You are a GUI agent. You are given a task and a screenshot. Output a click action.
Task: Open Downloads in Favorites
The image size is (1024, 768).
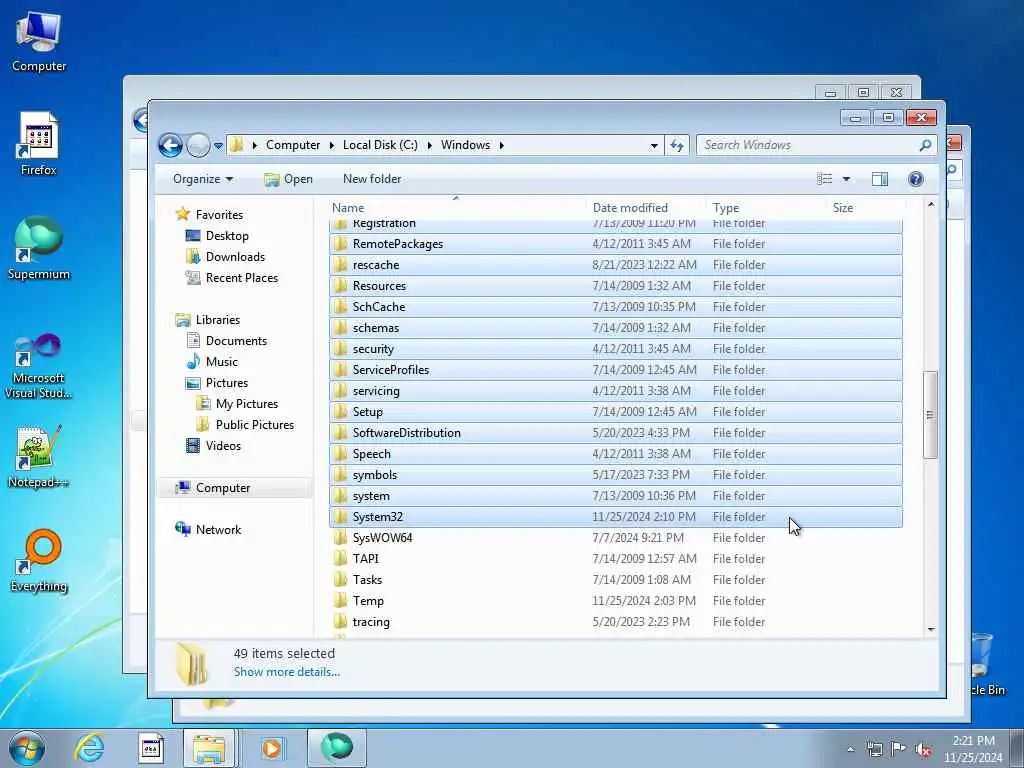(x=235, y=257)
